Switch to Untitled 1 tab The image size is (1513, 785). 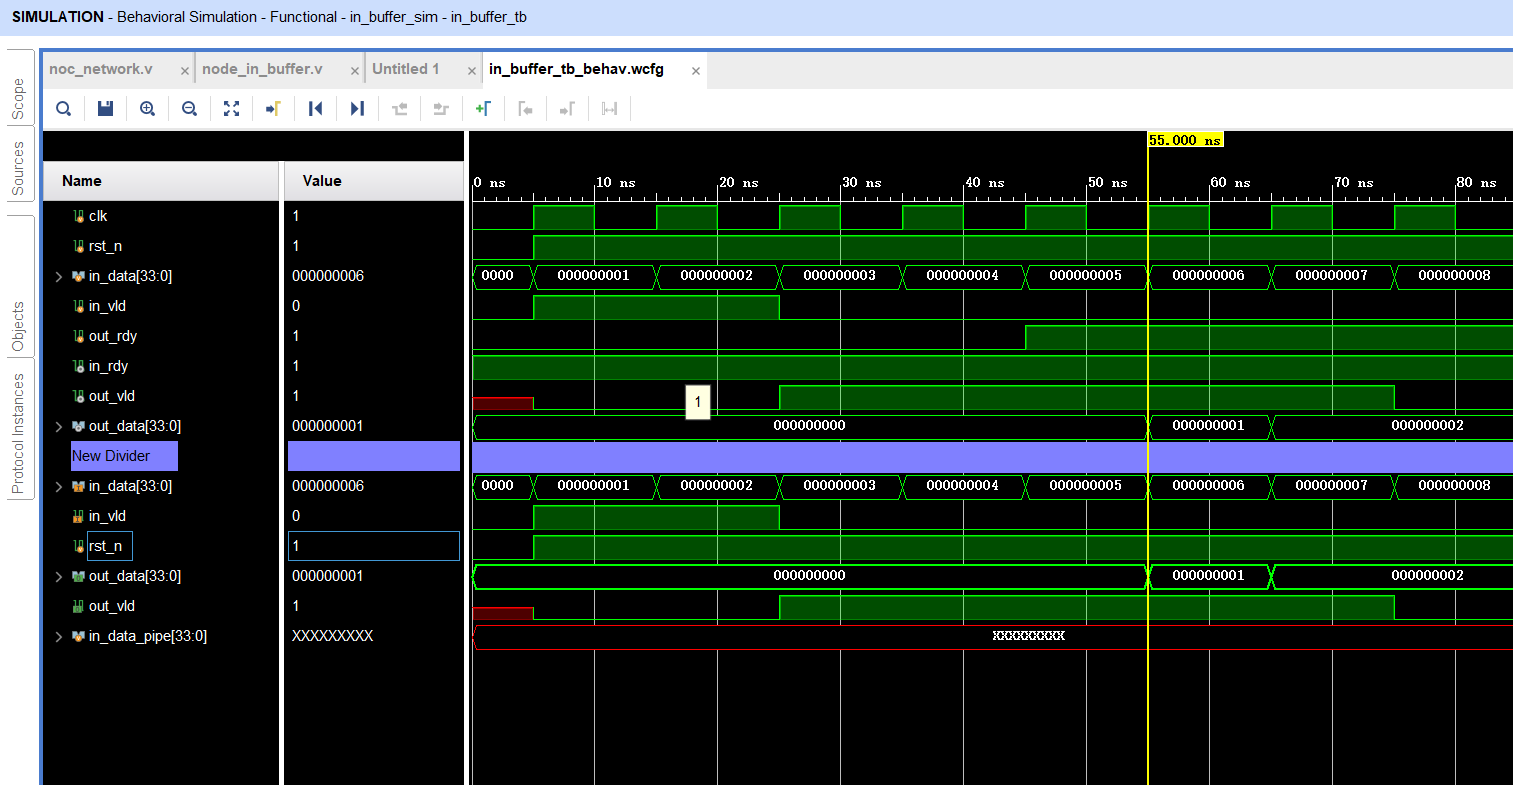[406, 69]
